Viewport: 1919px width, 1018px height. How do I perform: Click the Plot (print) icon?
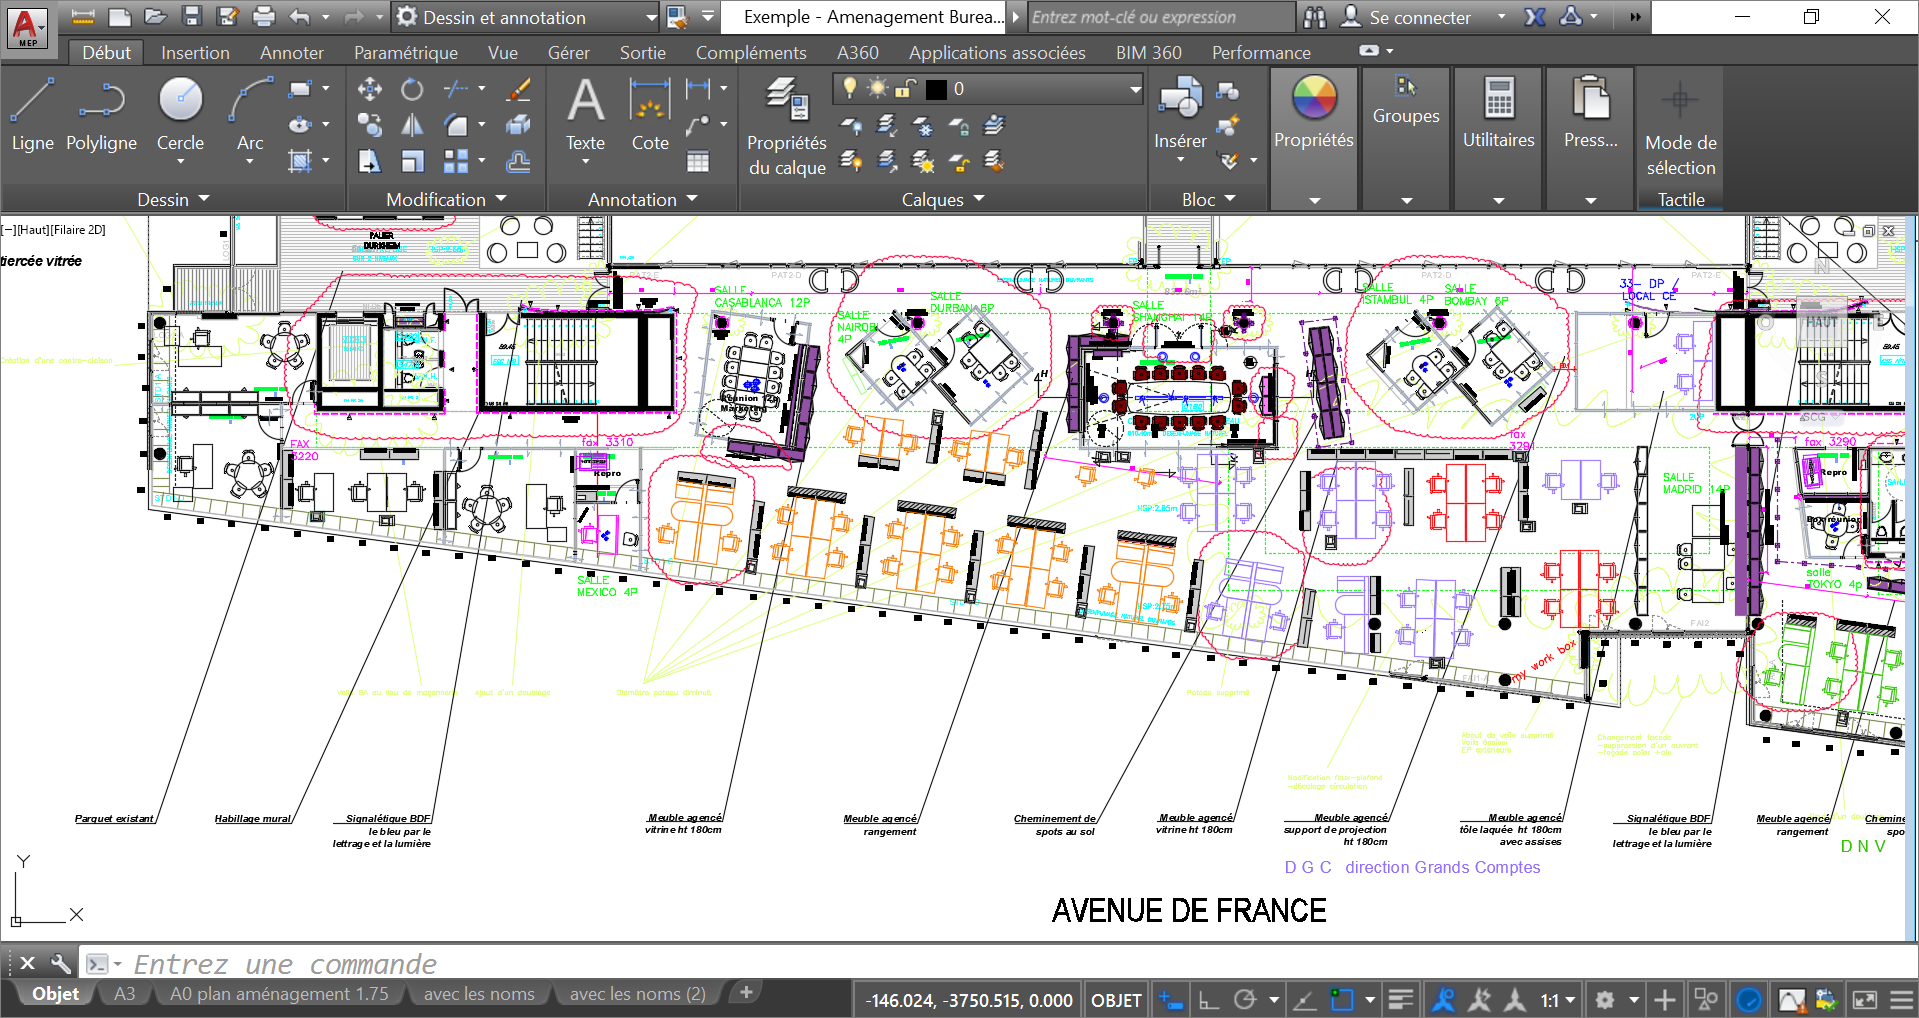[x=264, y=17]
